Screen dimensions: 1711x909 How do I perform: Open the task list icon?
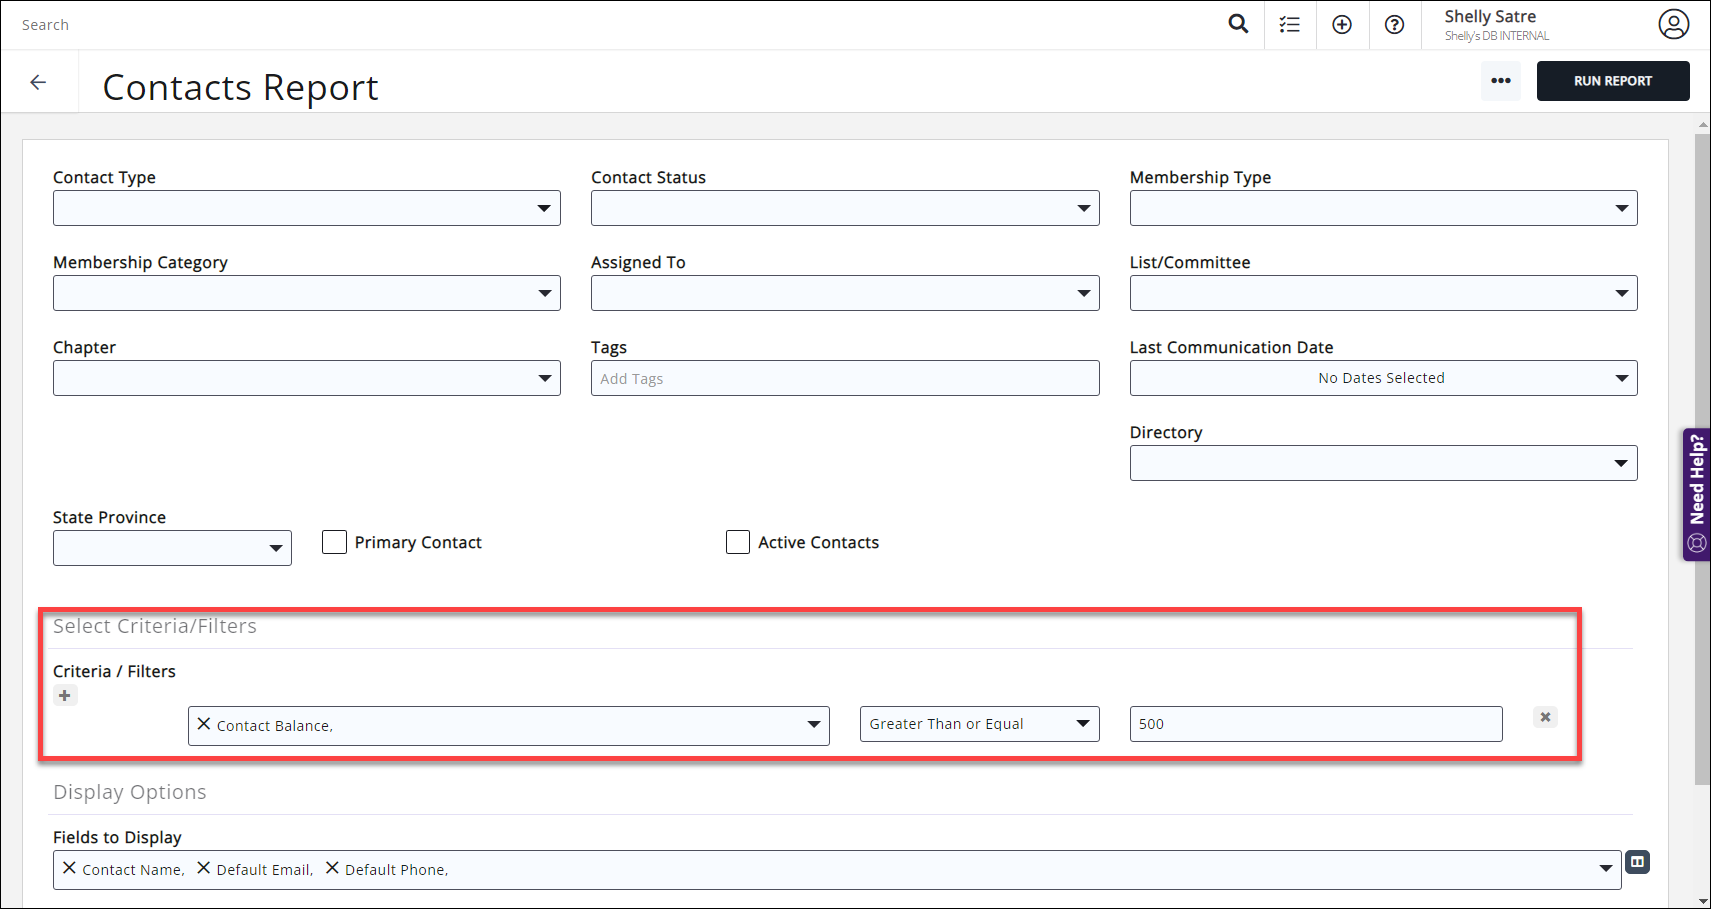(x=1290, y=25)
